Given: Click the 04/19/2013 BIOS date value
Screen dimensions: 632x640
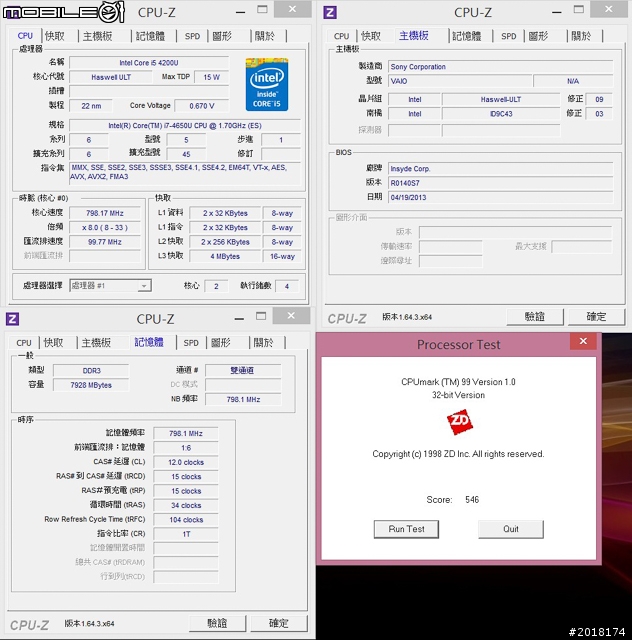Looking at the screenshot, I should [408, 198].
